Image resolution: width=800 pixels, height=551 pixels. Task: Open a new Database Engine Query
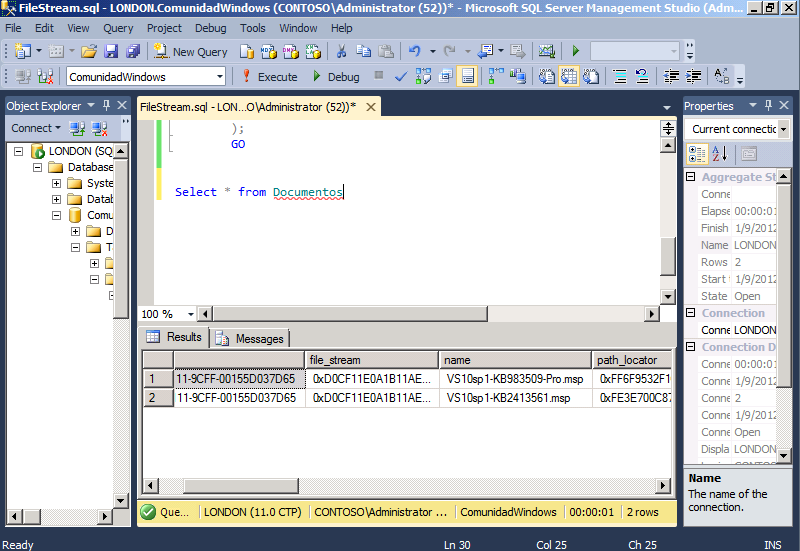pos(247,51)
